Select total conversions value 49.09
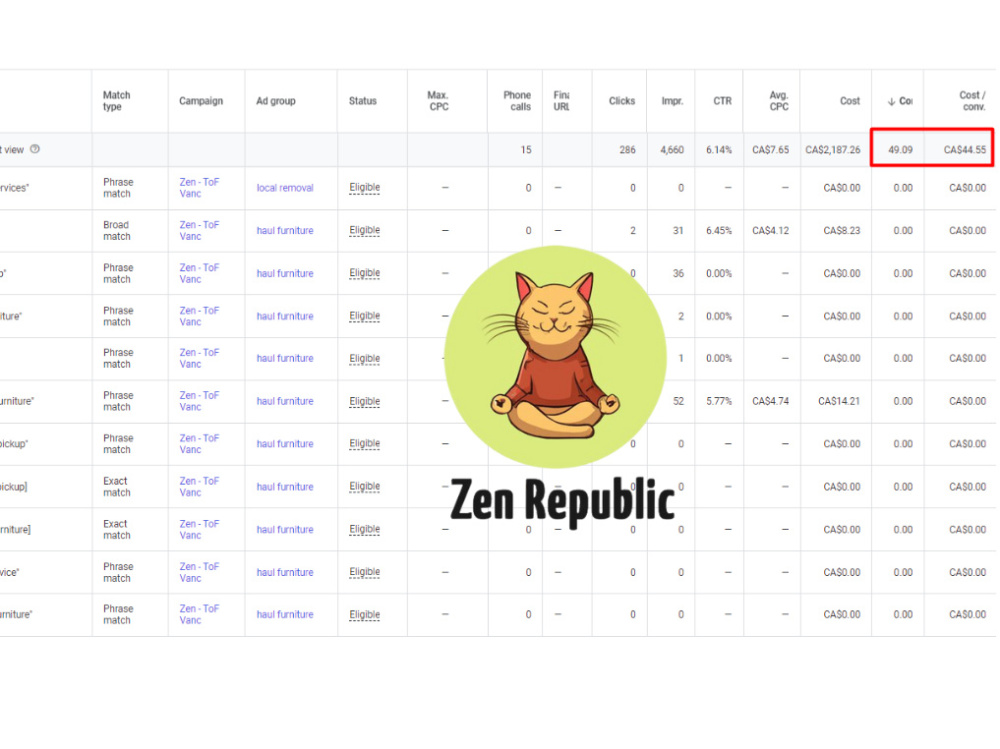The width and height of the screenshot is (1000, 749). pos(901,150)
